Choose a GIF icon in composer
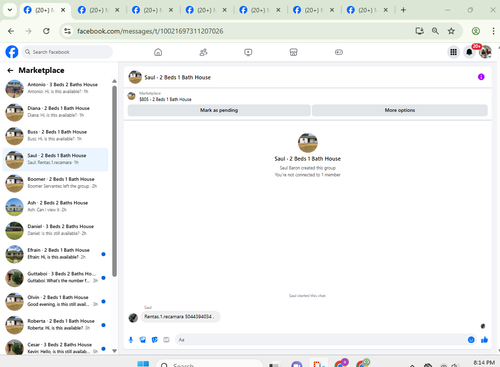500x367 pixels. coord(166,340)
